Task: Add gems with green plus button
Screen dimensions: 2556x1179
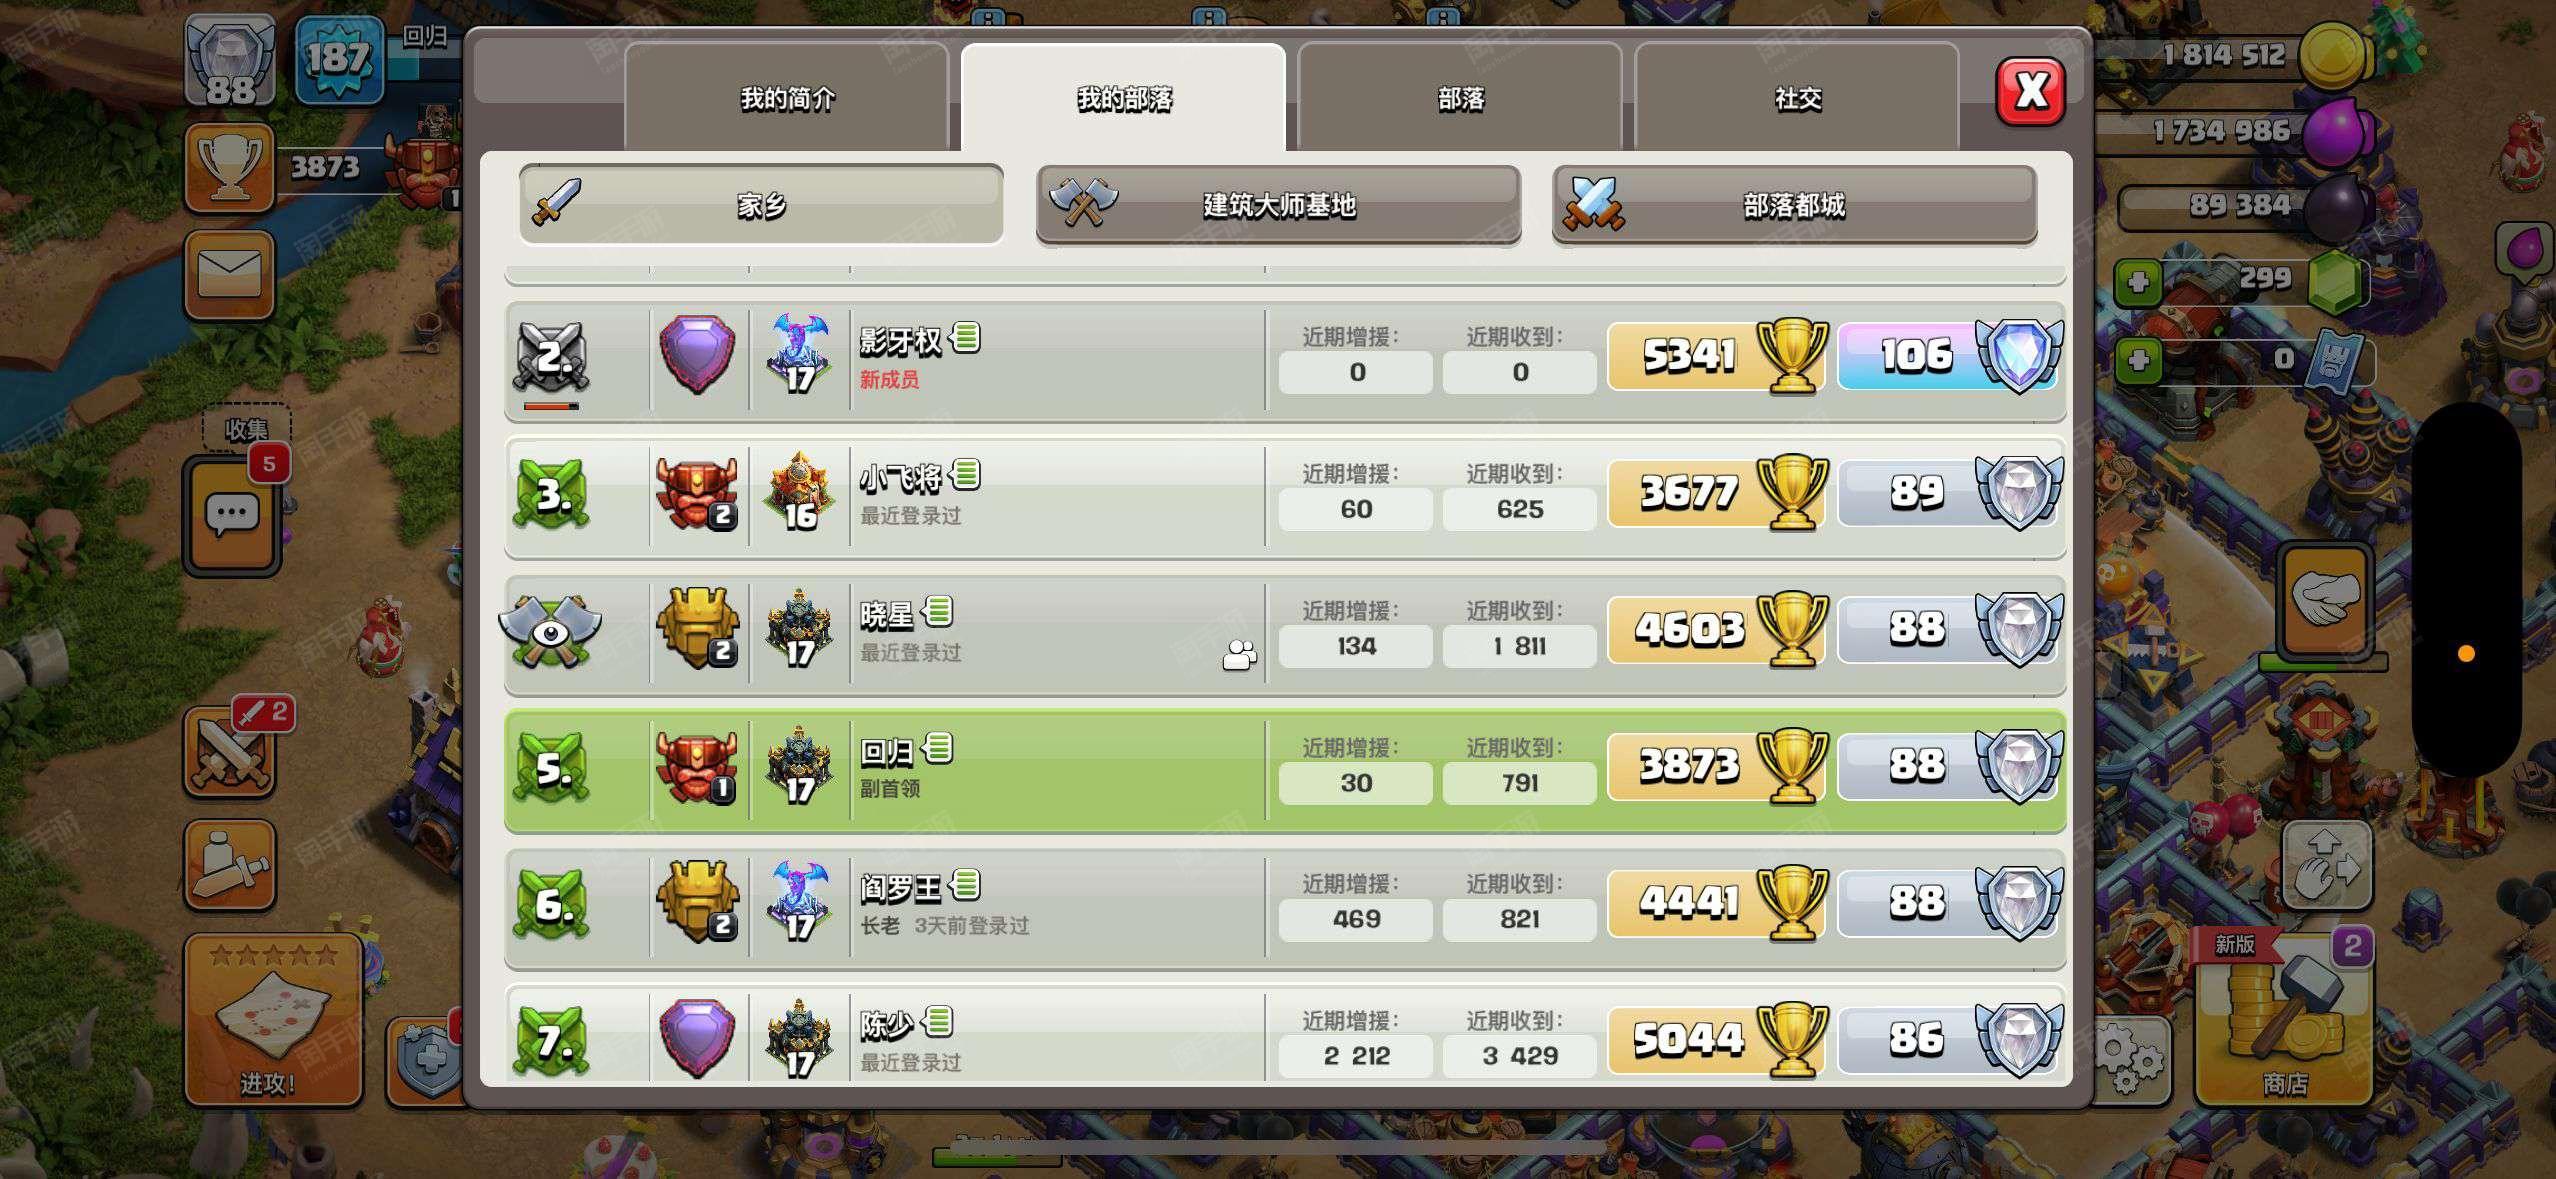Action: point(2138,282)
